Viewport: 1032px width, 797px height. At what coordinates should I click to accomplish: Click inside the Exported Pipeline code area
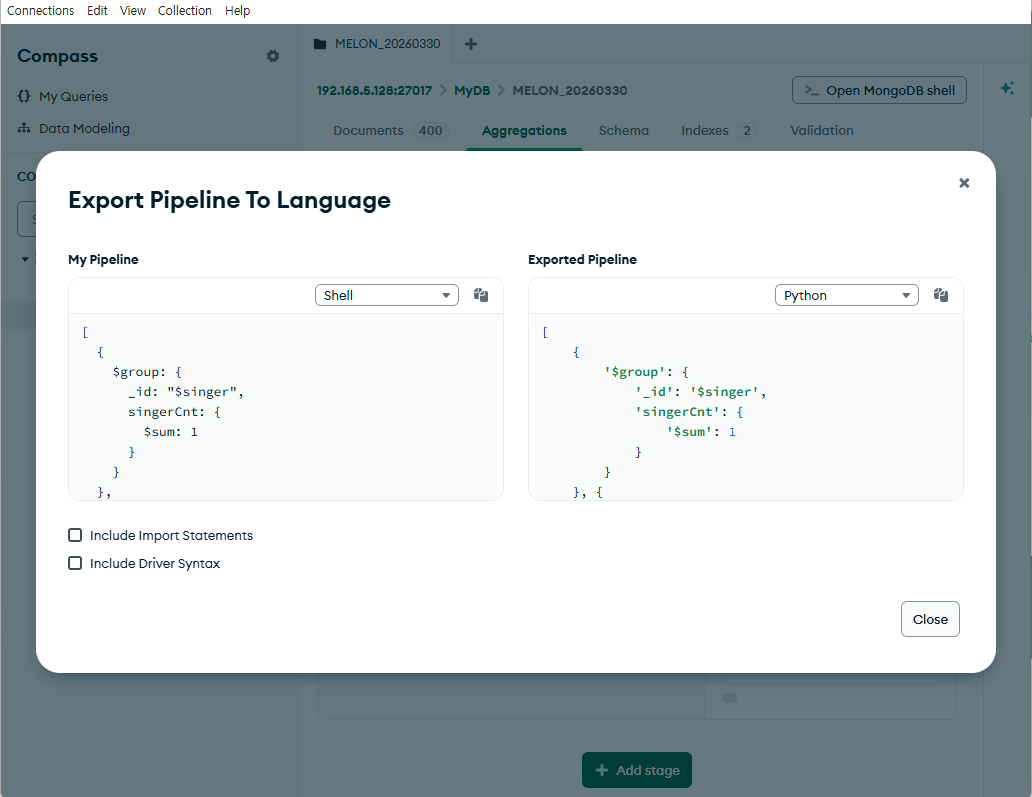pyautogui.click(x=746, y=407)
